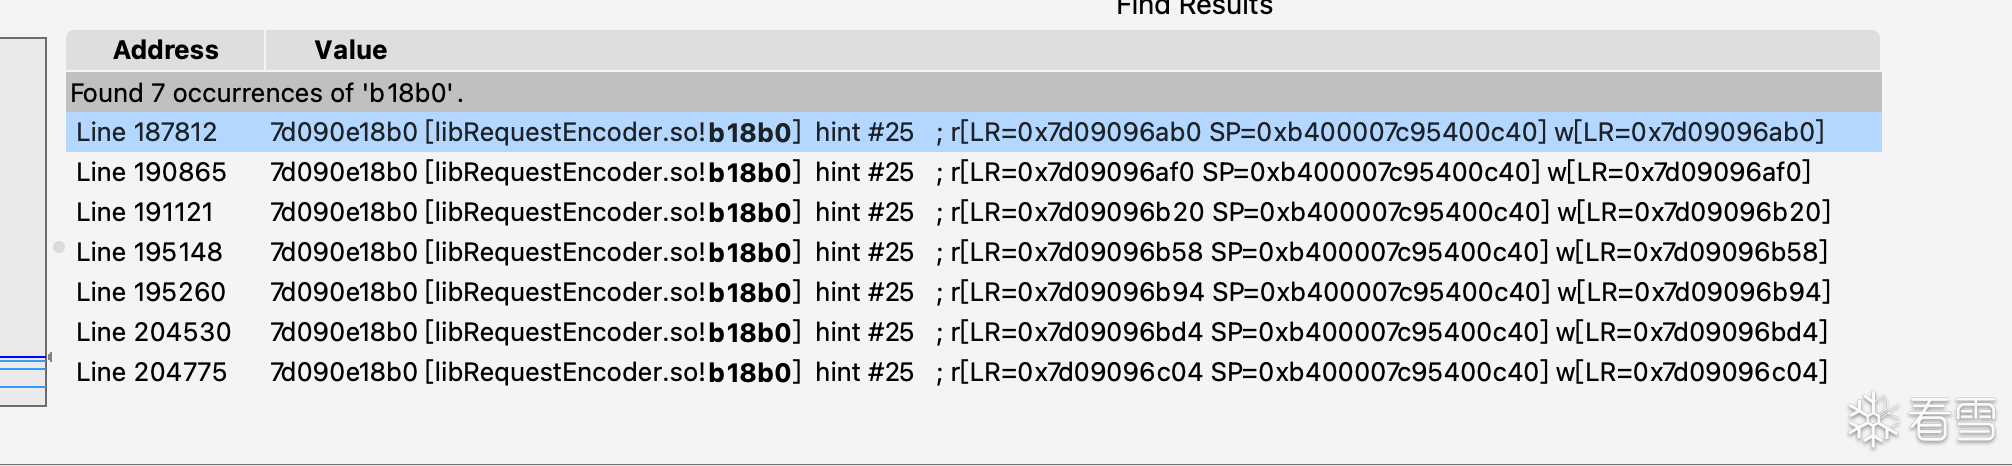Pick the Line 204530 result row

153,332
